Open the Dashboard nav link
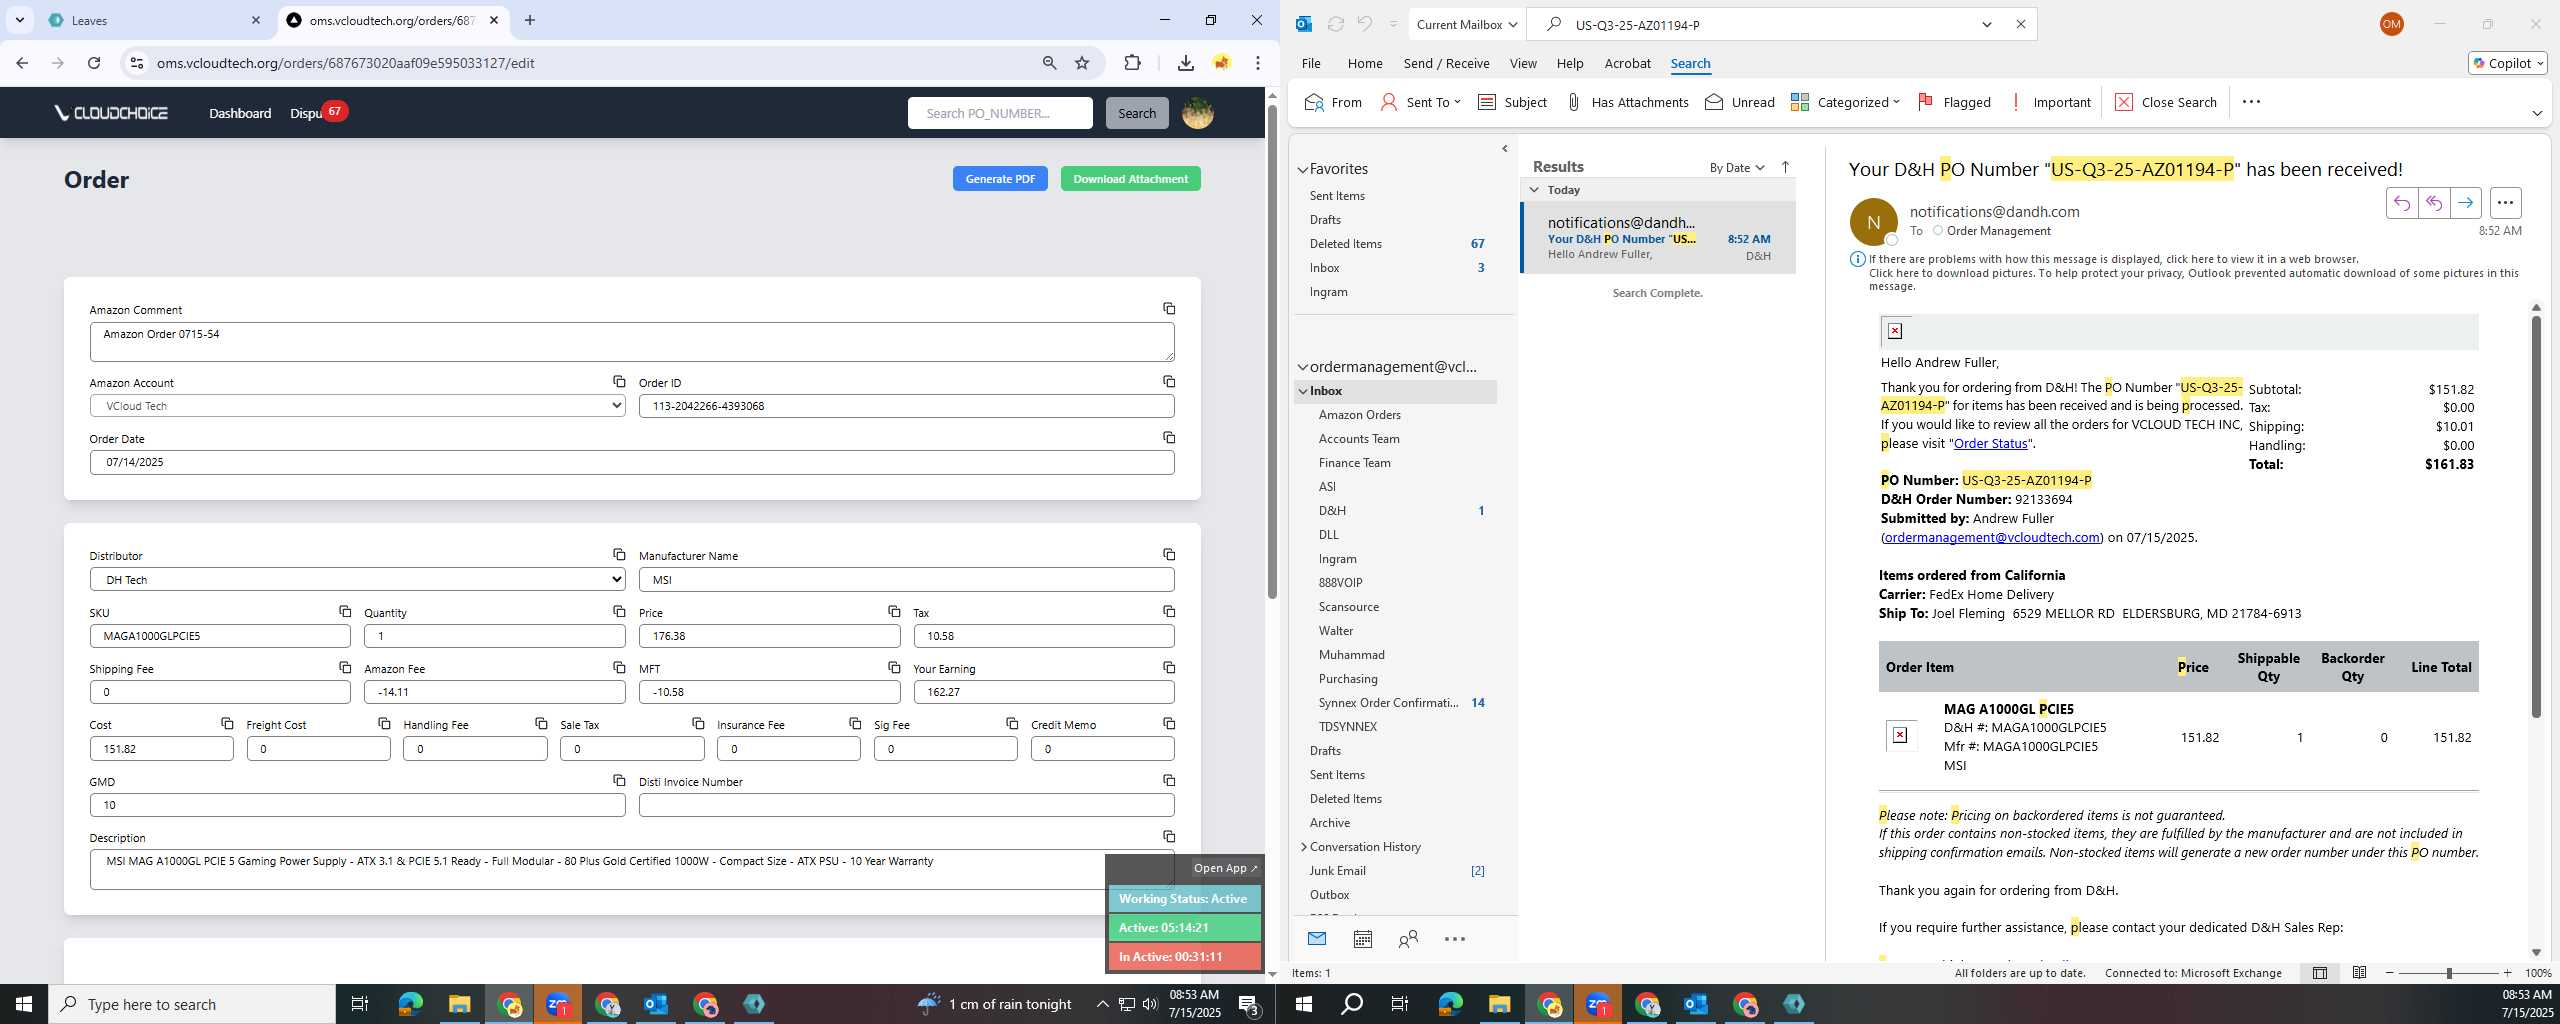The height and width of the screenshot is (1024, 2560). (x=240, y=113)
